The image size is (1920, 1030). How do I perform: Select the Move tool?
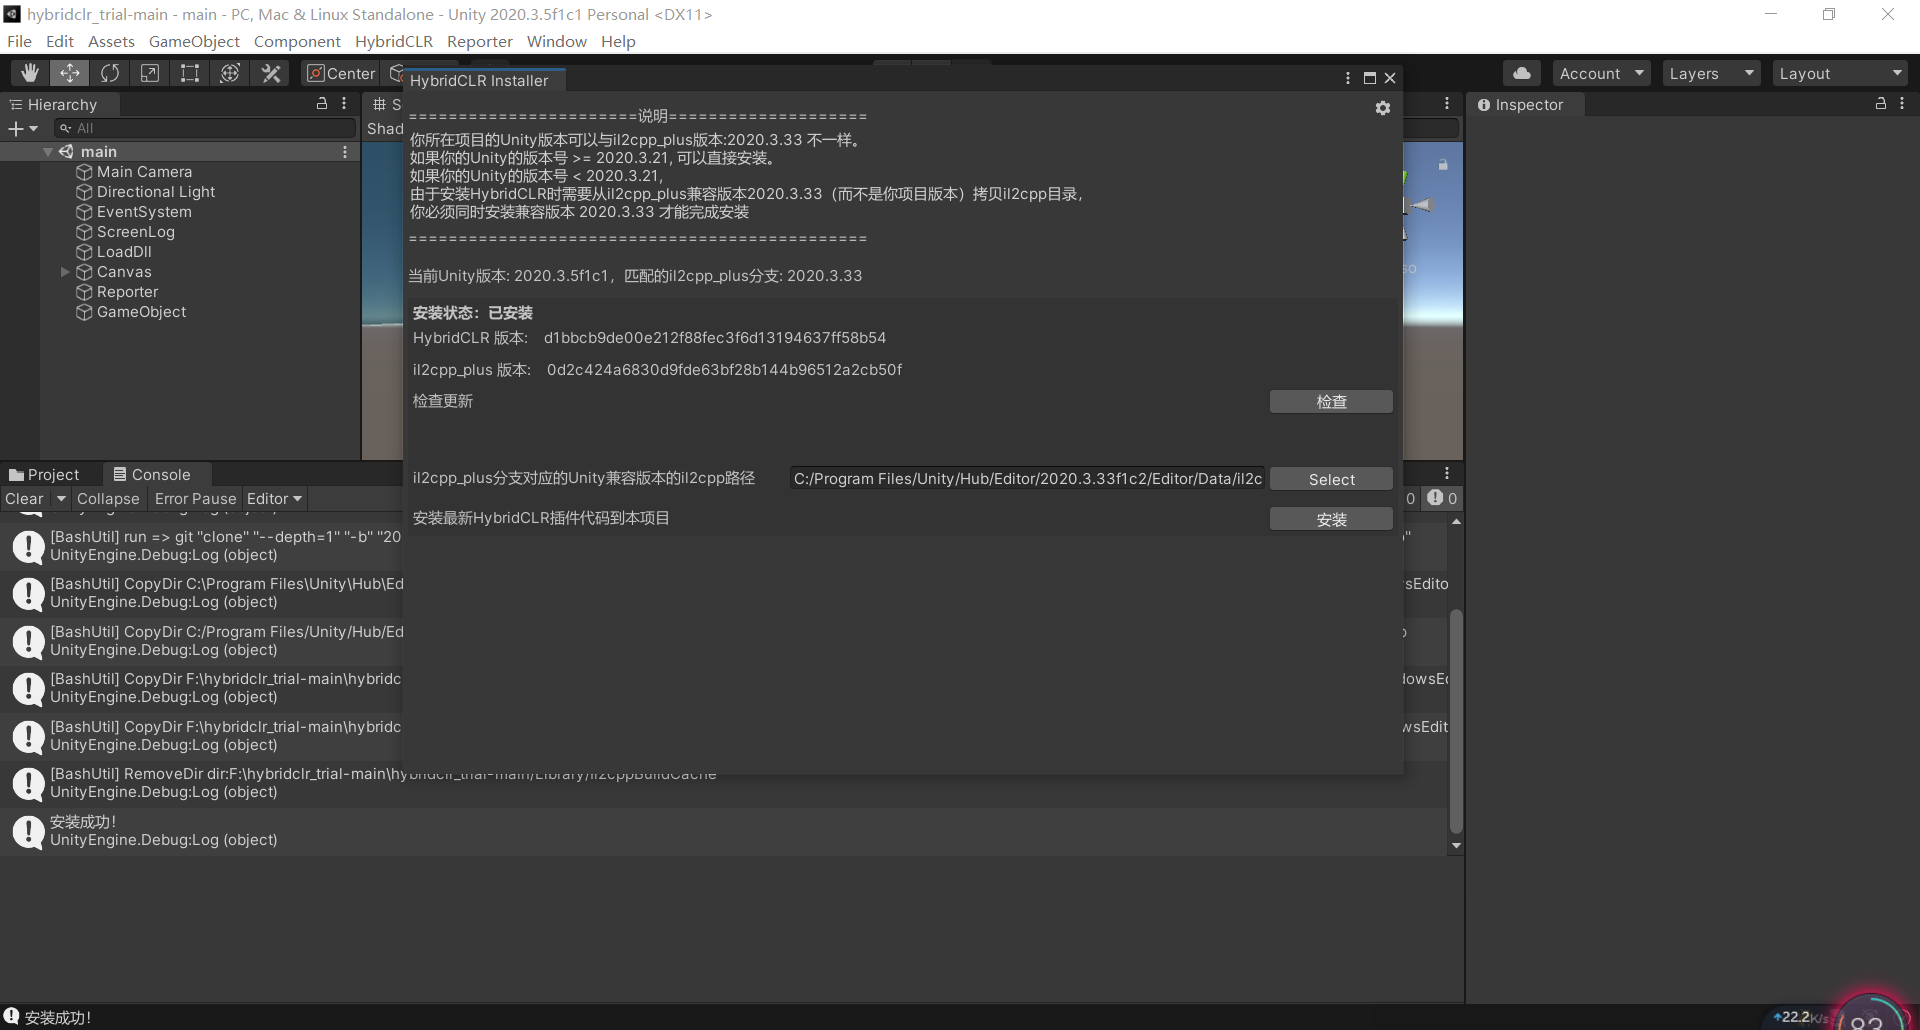70,73
